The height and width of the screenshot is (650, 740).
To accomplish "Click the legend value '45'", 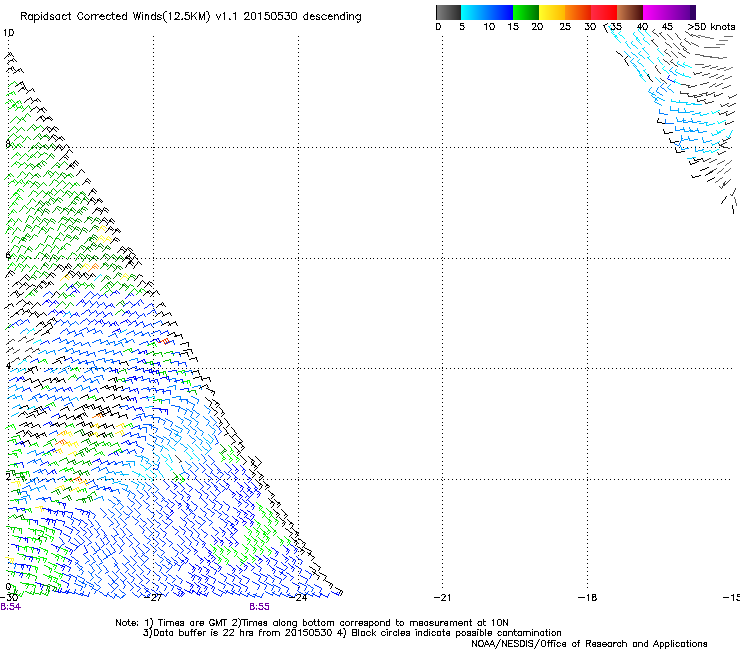I will coord(667,27).
